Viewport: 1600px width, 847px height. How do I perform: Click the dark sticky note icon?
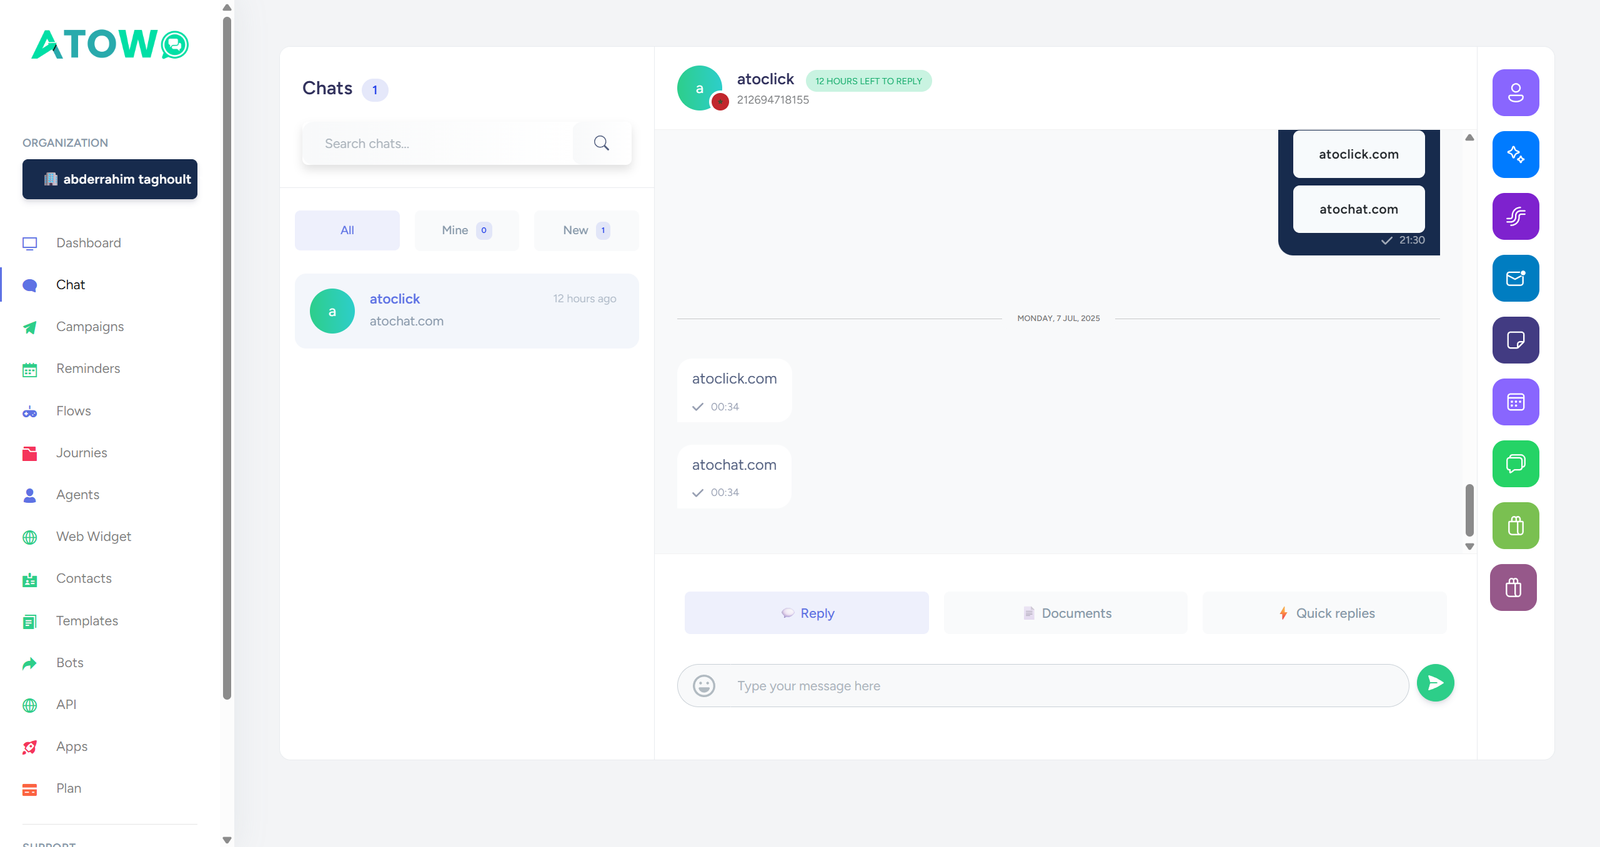(x=1515, y=341)
